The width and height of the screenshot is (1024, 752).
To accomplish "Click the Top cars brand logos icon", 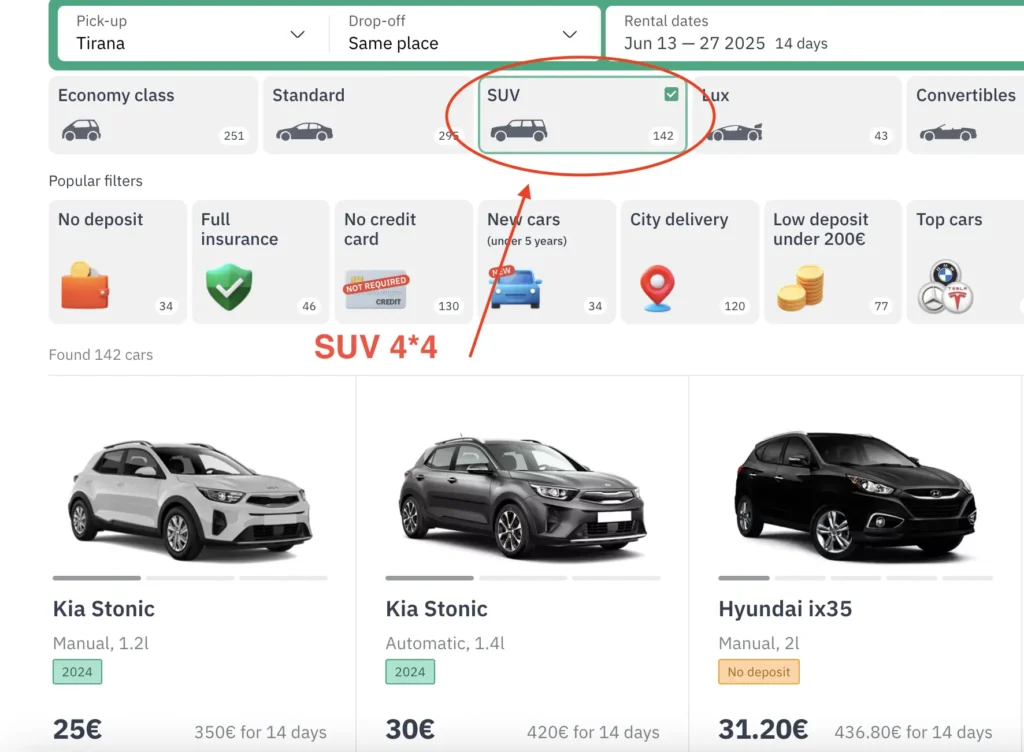I will click(x=946, y=287).
